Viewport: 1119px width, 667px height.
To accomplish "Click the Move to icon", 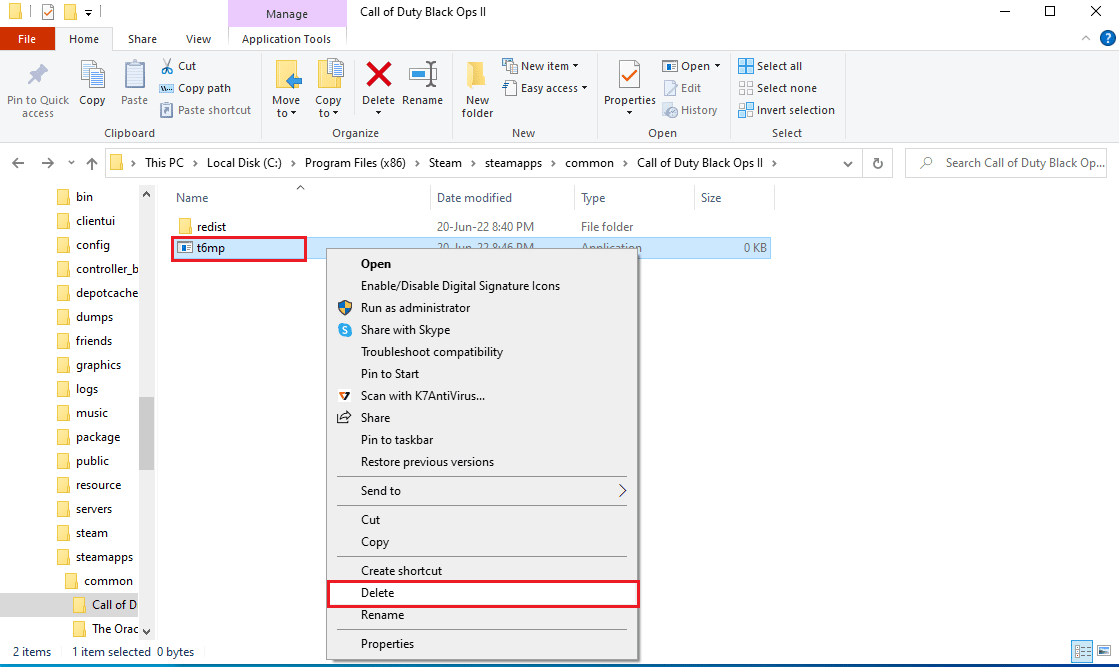I will [x=287, y=75].
